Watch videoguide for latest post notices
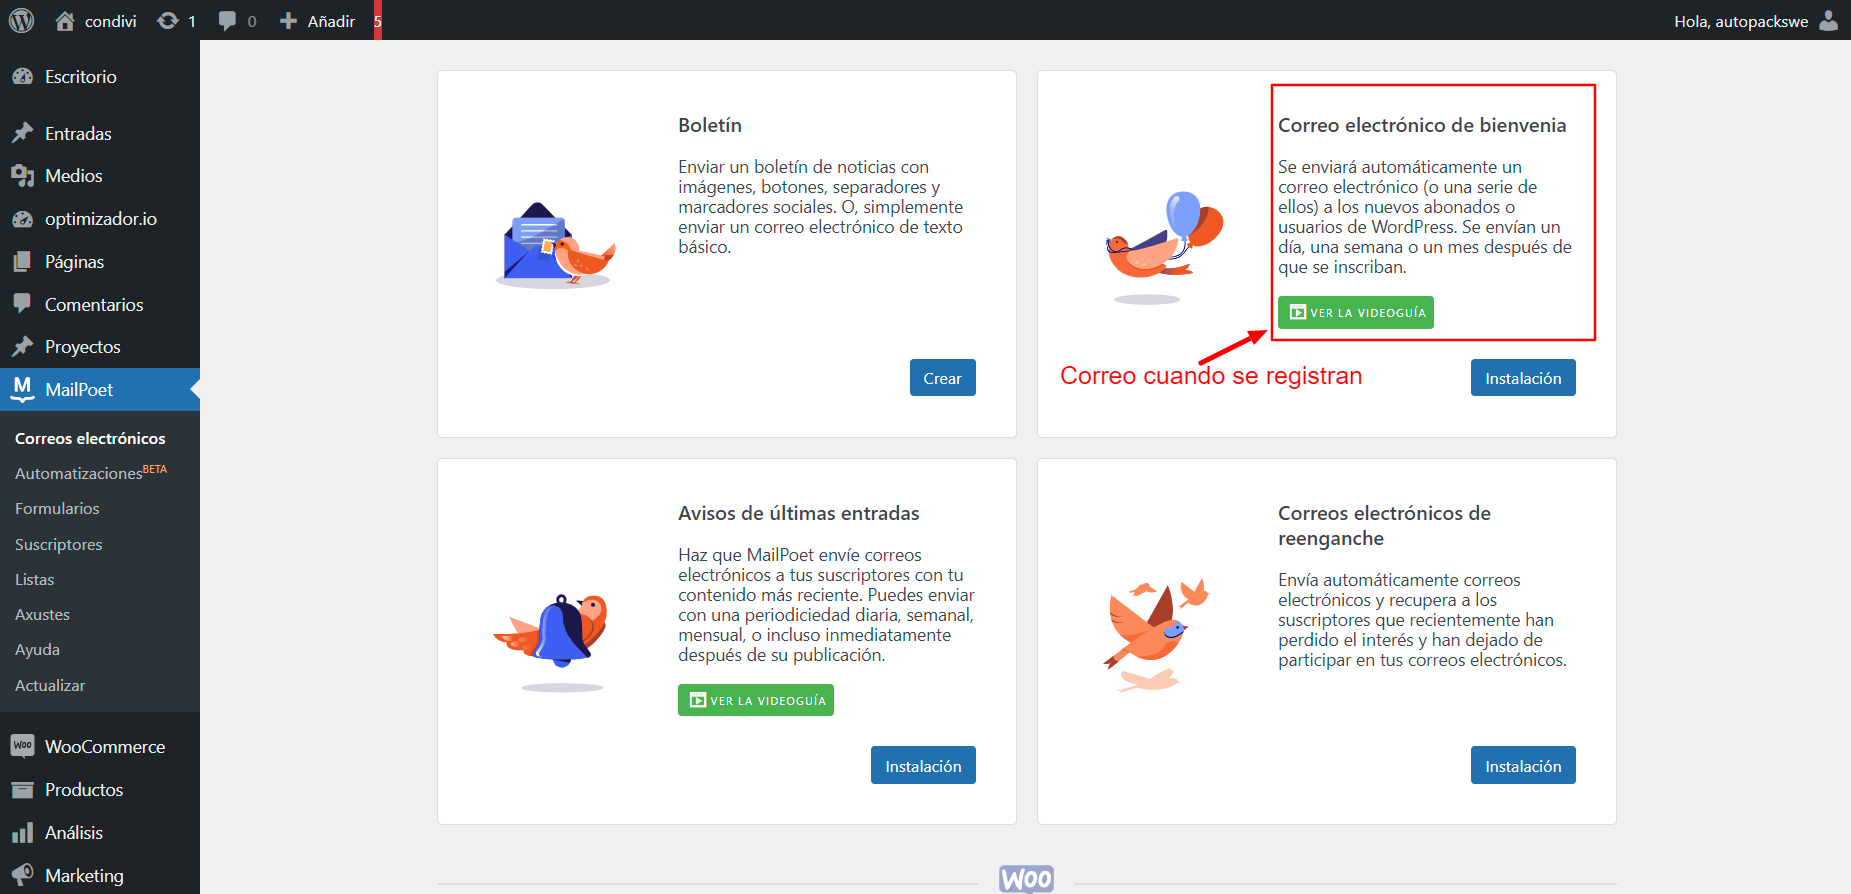This screenshot has height=894, width=1851. [756, 700]
